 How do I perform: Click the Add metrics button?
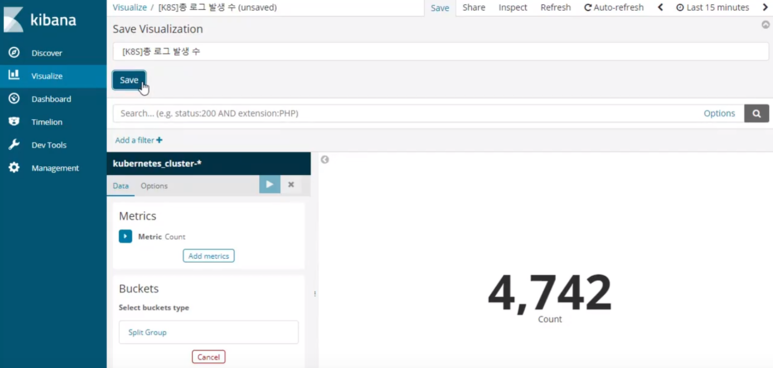pyautogui.click(x=209, y=256)
